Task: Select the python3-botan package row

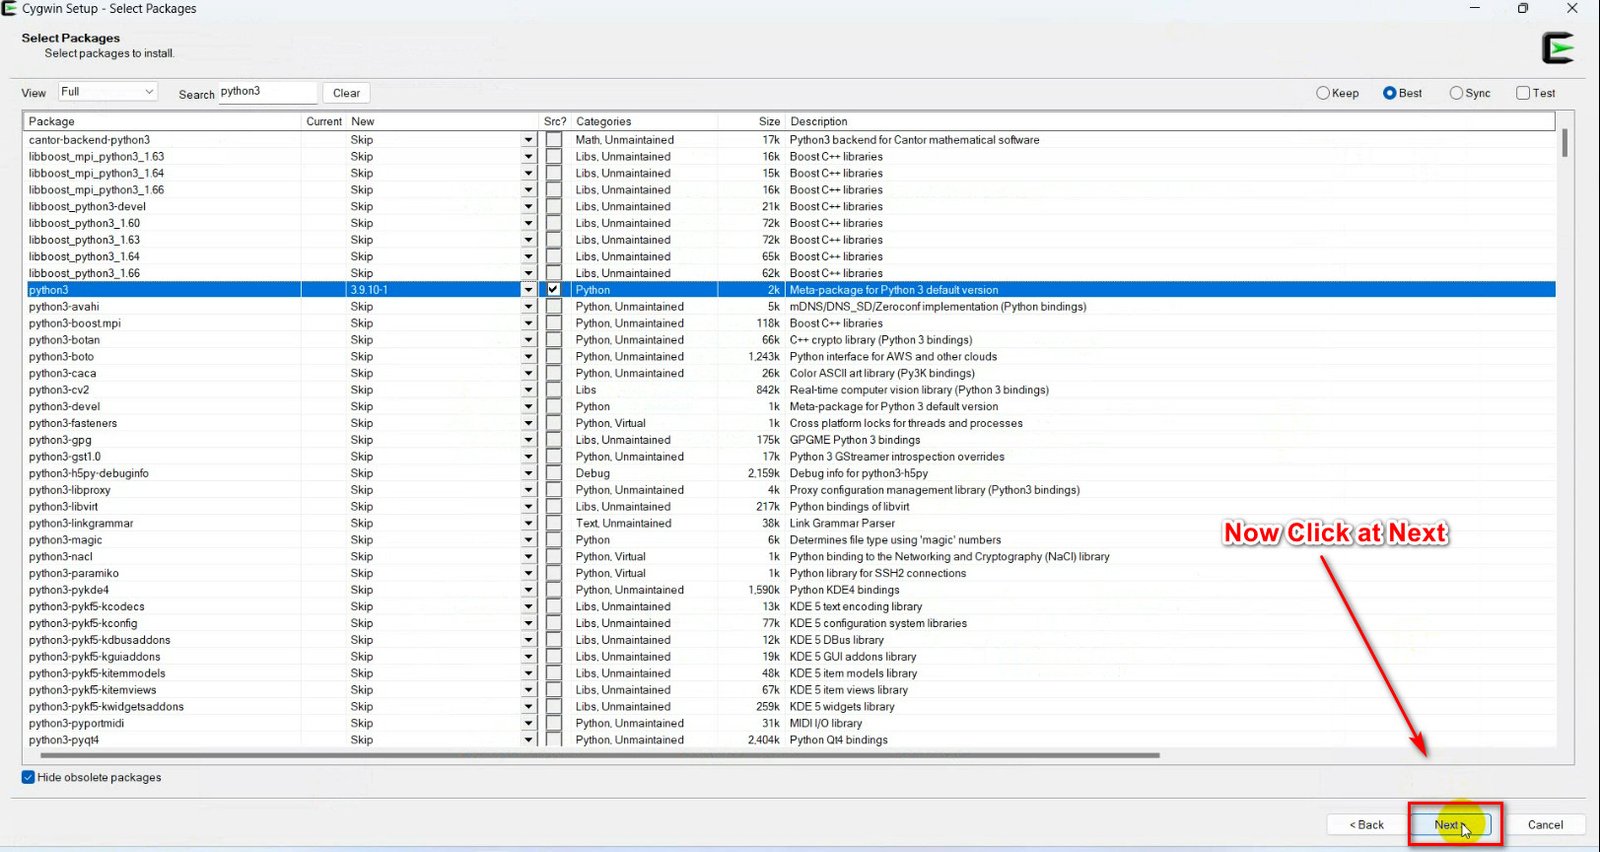Action: 789,340
